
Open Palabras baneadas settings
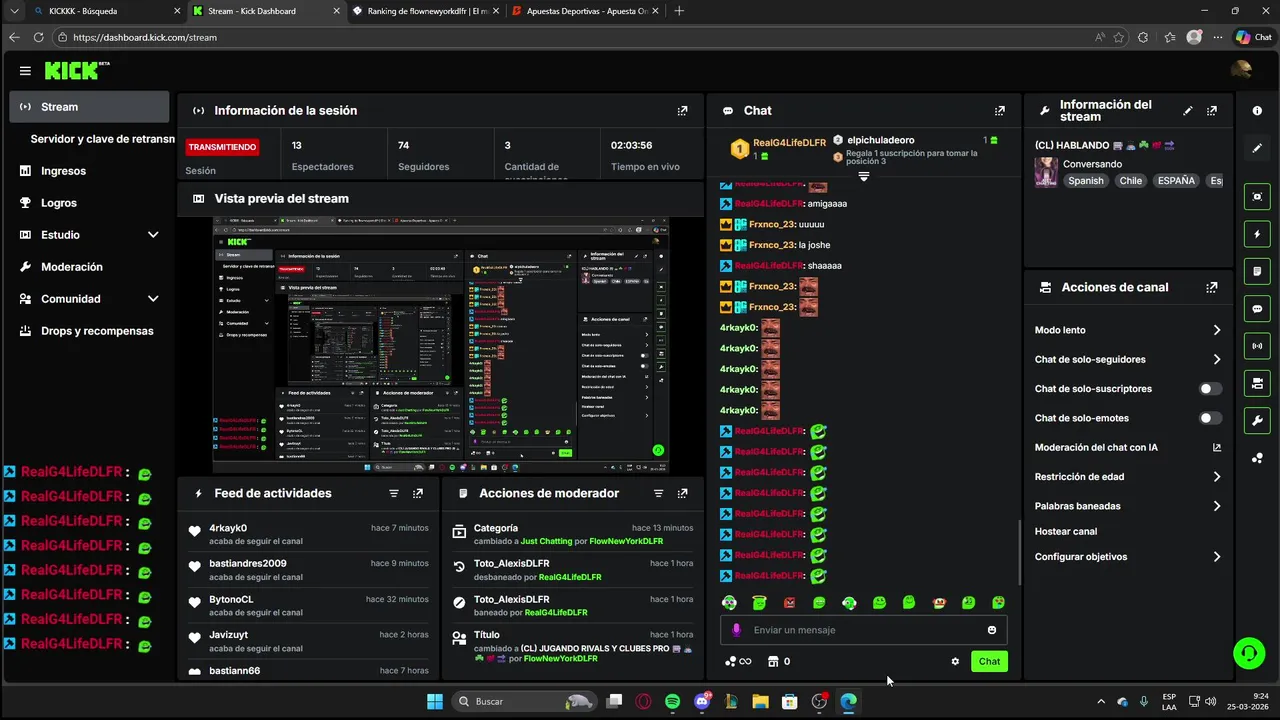[1128, 506]
